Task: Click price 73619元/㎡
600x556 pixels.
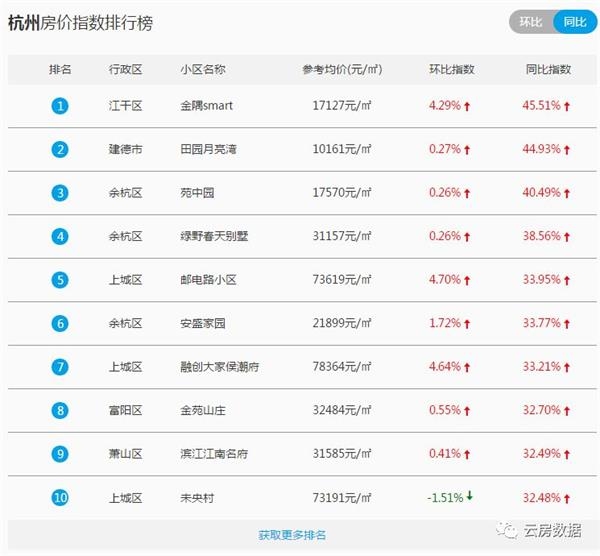Action: pyautogui.click(x=342, y=280)
